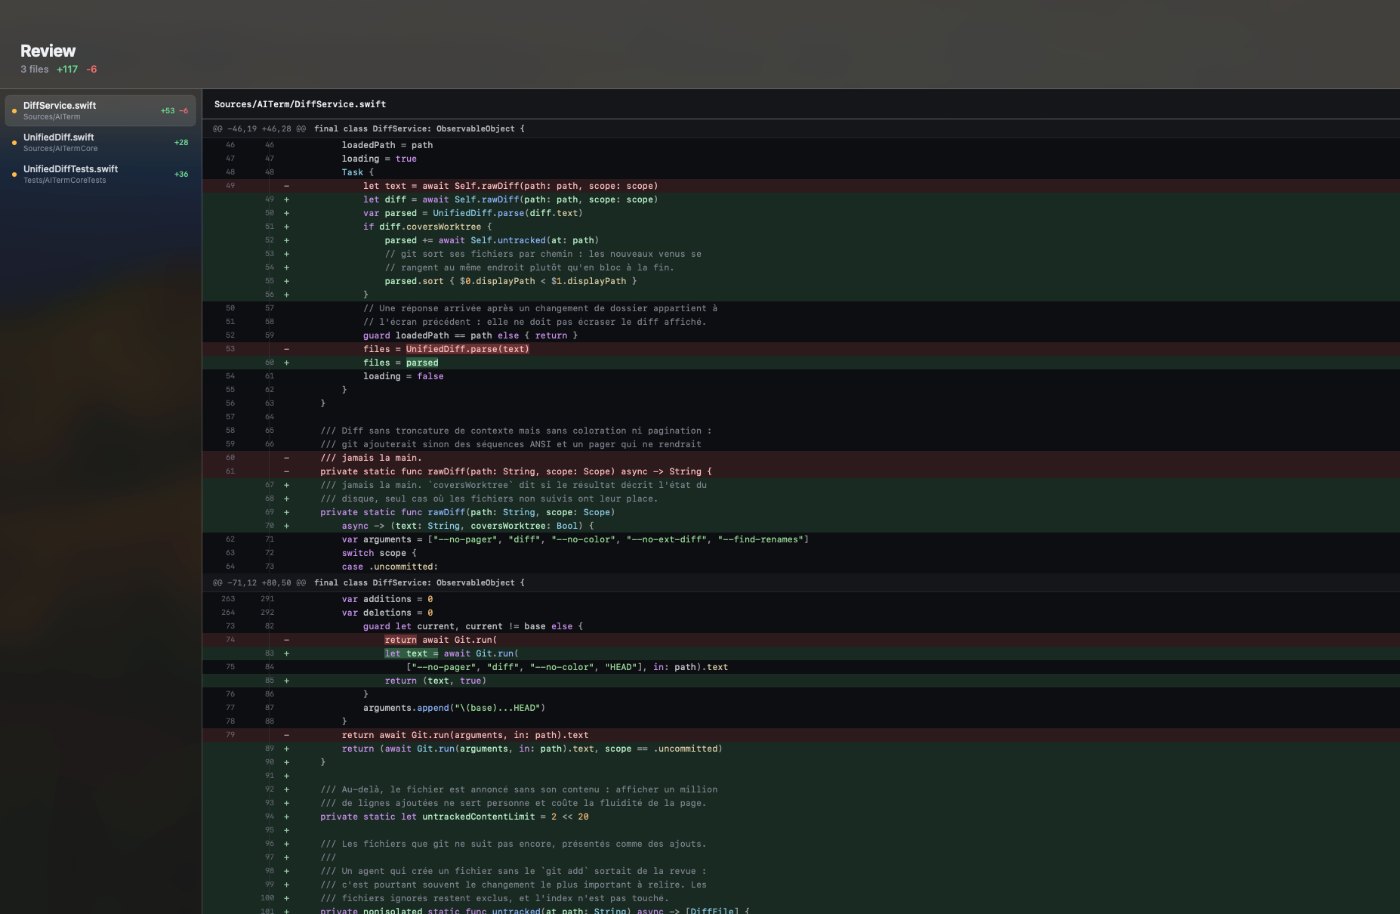The image size is (1400, 914).
Task: Click the +36 count for UnifiedDiffTests.swift
Action: point(181,174)
